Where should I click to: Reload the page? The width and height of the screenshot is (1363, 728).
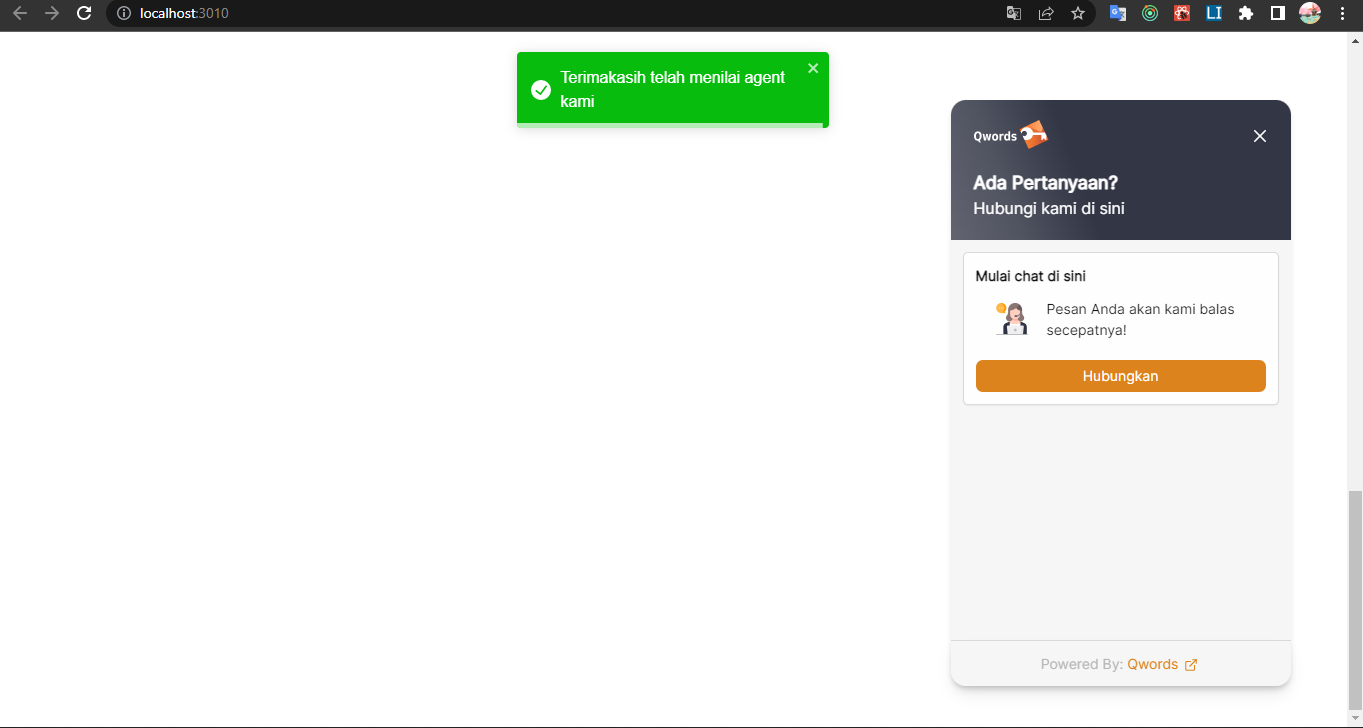pyautogui.click(x=85, y=13)
